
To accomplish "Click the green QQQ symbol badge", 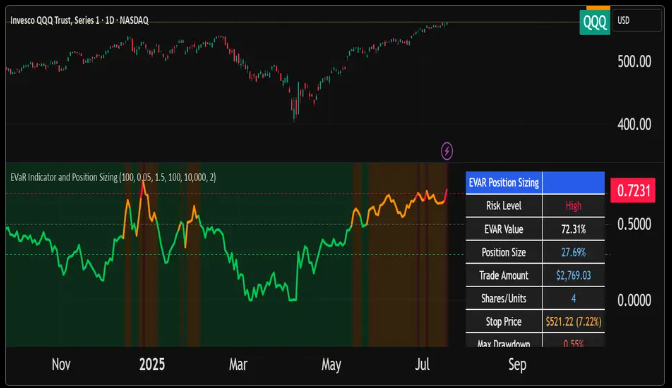I will [595, 22].
